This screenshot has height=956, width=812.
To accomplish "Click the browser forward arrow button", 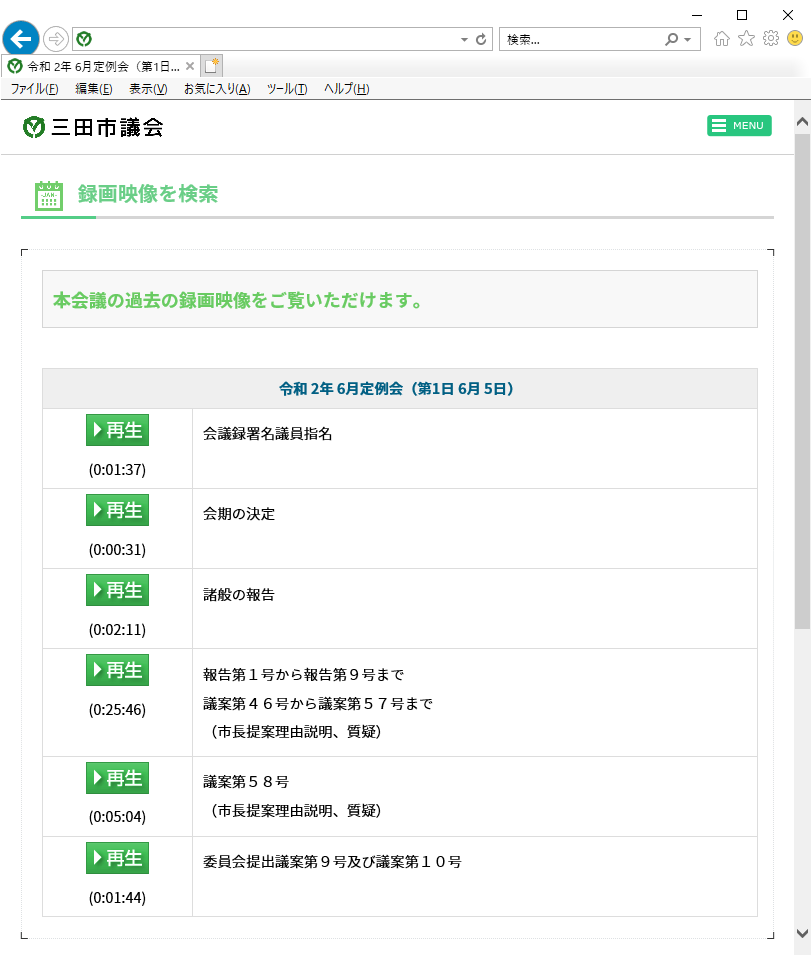I will coord(55,40).
